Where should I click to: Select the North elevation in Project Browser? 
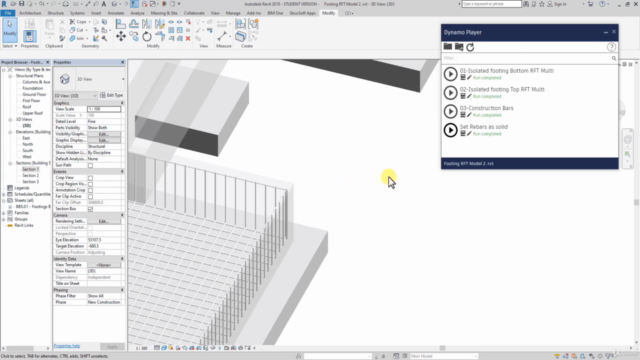coord(27,144)
